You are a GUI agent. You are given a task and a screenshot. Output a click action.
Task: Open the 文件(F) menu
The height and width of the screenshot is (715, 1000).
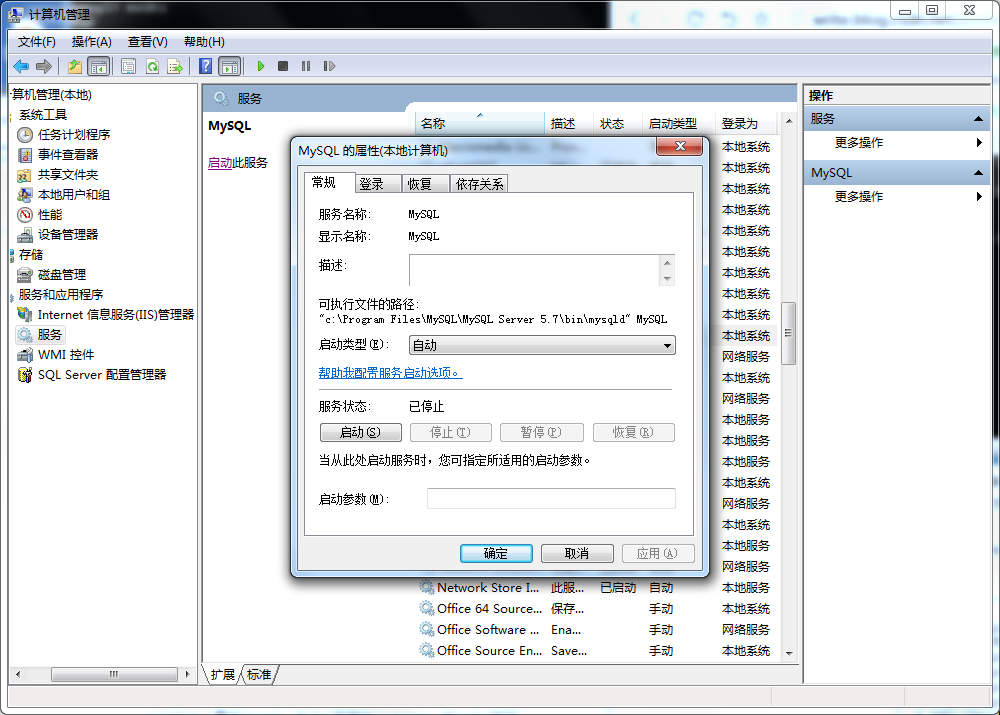(36, 42)
